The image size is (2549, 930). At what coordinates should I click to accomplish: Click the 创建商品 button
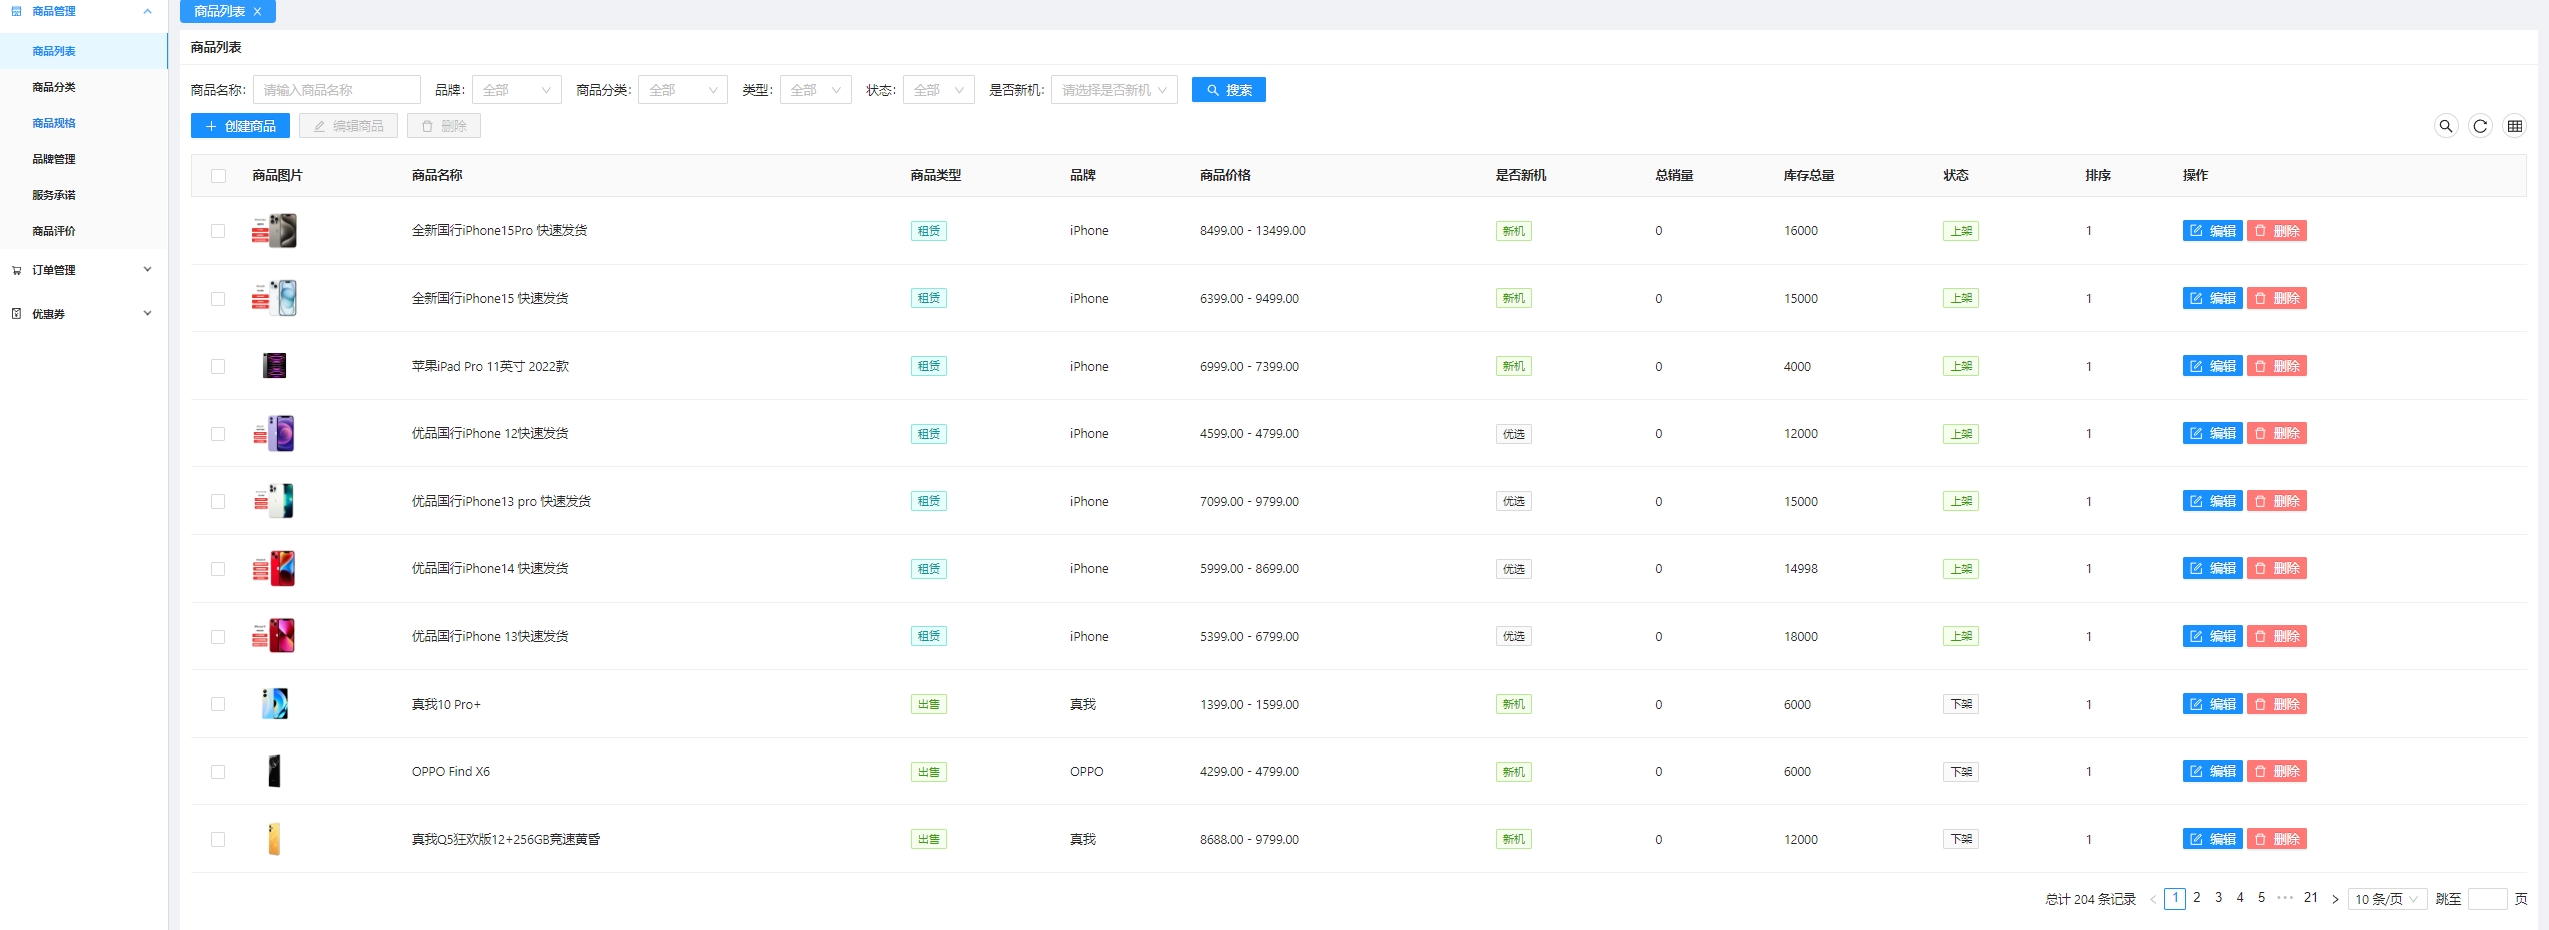(240, 126)
